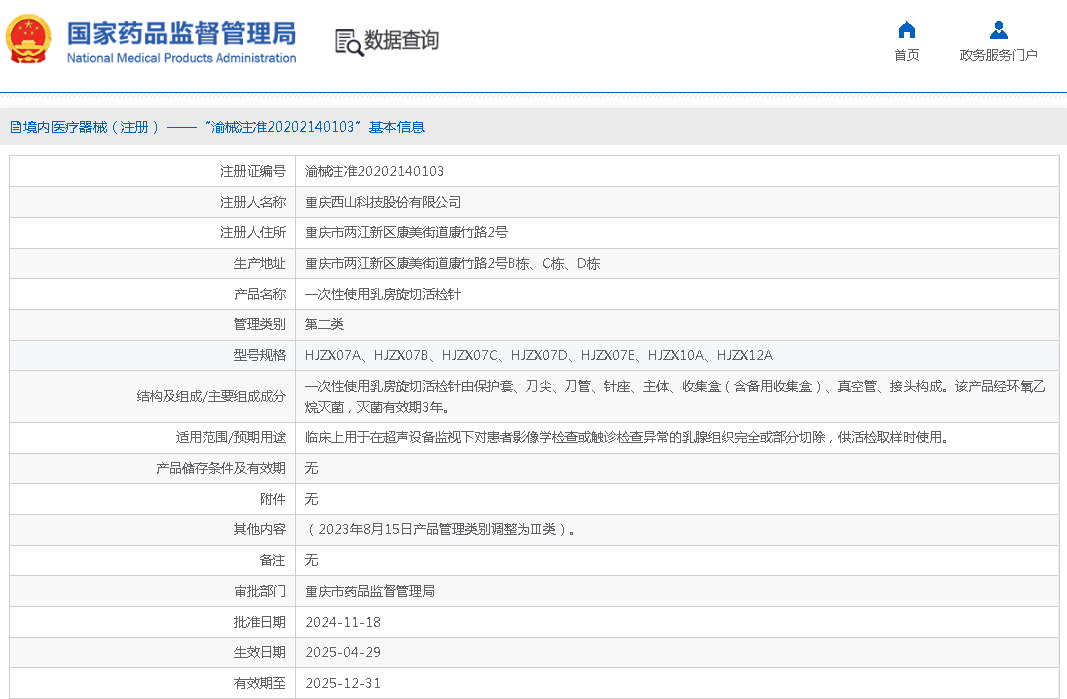1067x699 pixels.
Task: Click the management category 第二类 value
Action: coord(324,324)
